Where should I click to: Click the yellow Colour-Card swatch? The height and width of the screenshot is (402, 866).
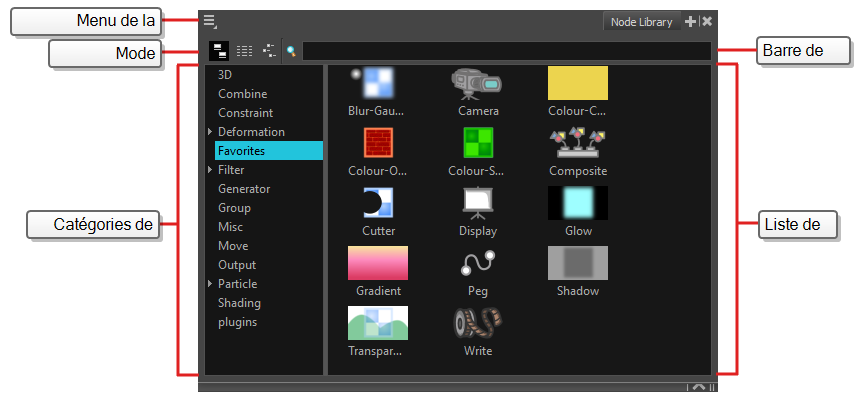(x=577, y=84)
